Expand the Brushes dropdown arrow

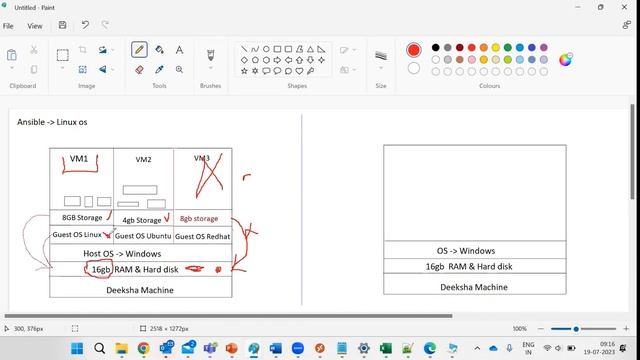(211, 68)
